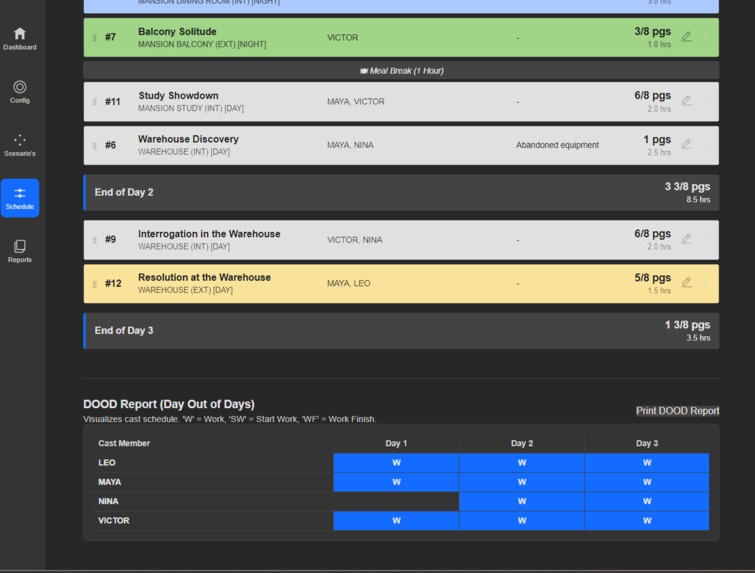
Task: Open more options for Warehouse Discovery row
Action: click(x=706, y=144)
